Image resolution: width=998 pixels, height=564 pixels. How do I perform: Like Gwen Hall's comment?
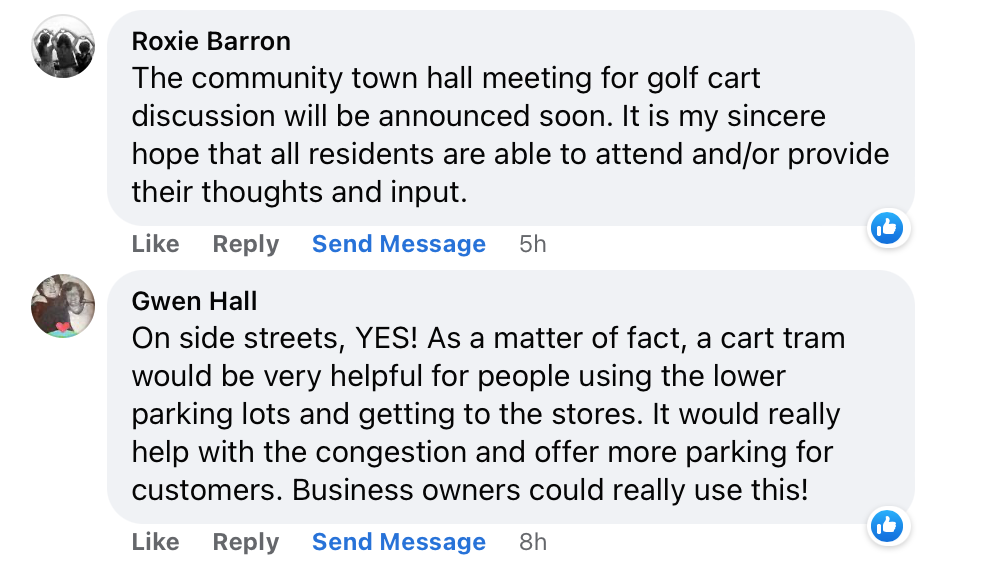(x=155, y=542)
